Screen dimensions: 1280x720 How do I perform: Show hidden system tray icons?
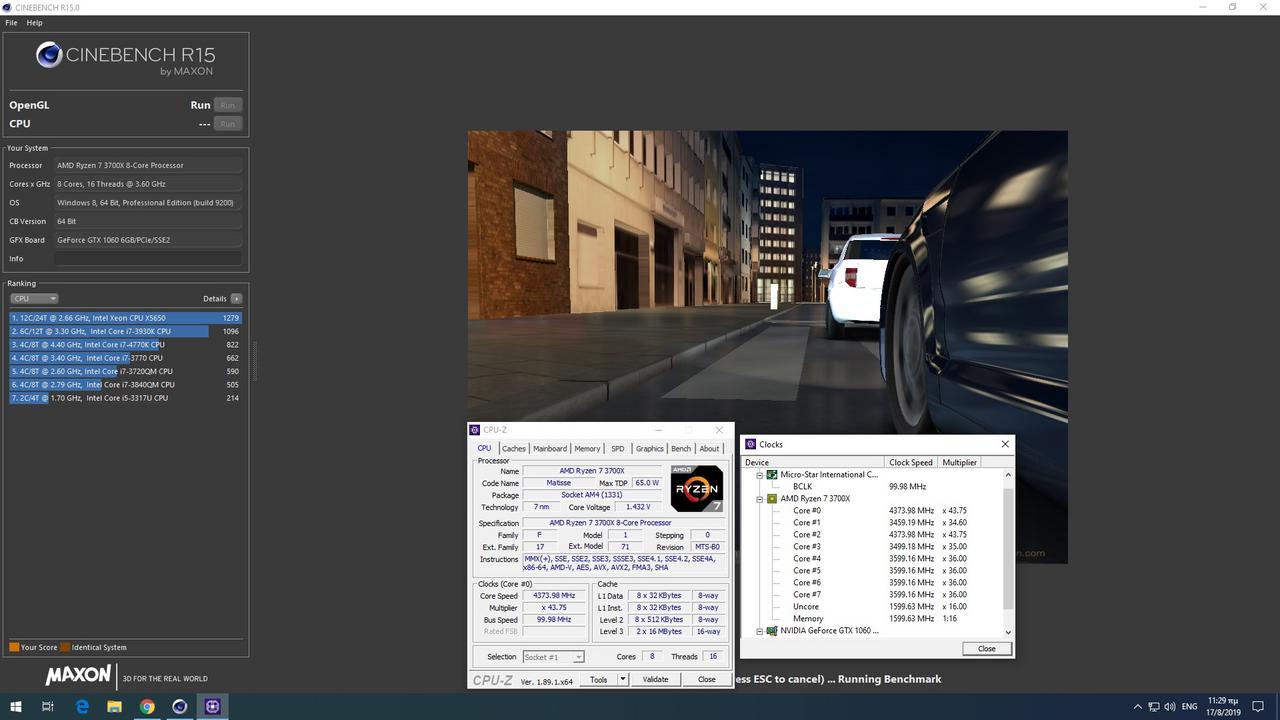1137,707
